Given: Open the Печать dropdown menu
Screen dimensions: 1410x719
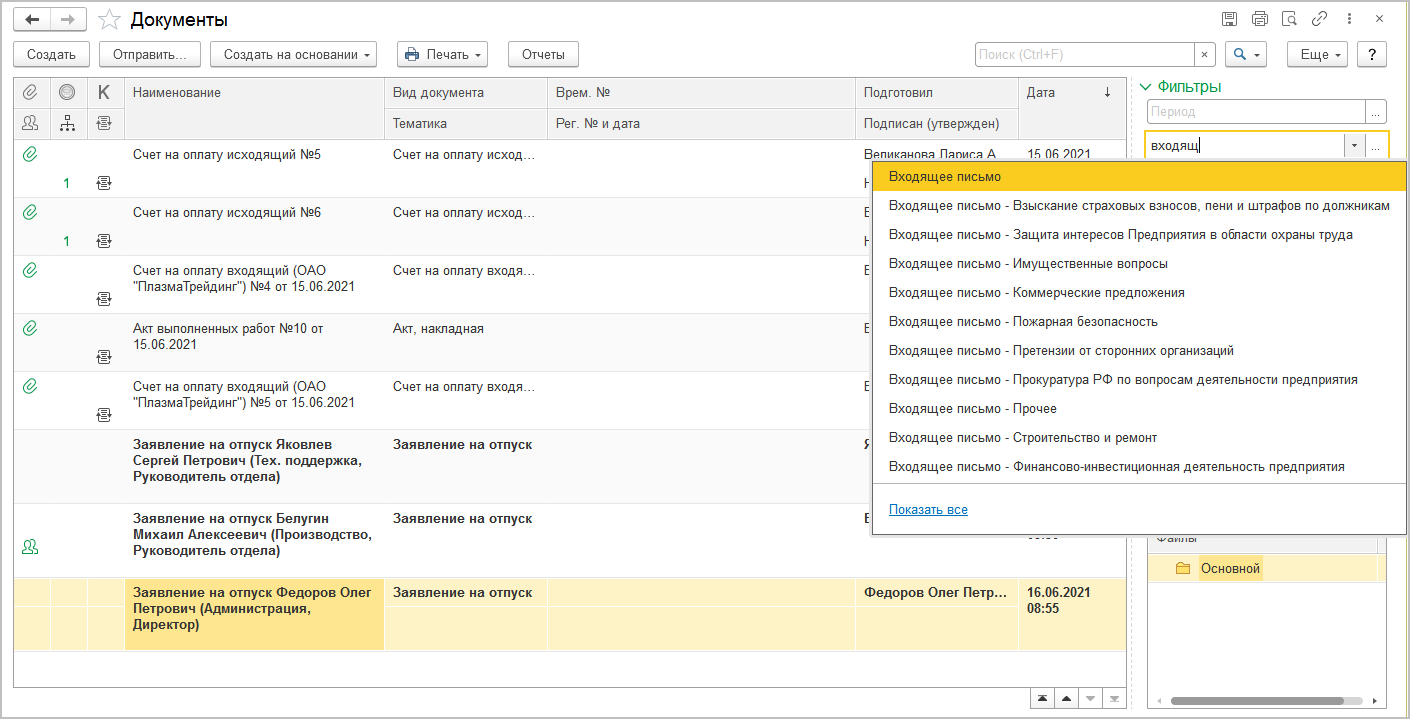Looking at the screenshot, I should click(442, 54).
